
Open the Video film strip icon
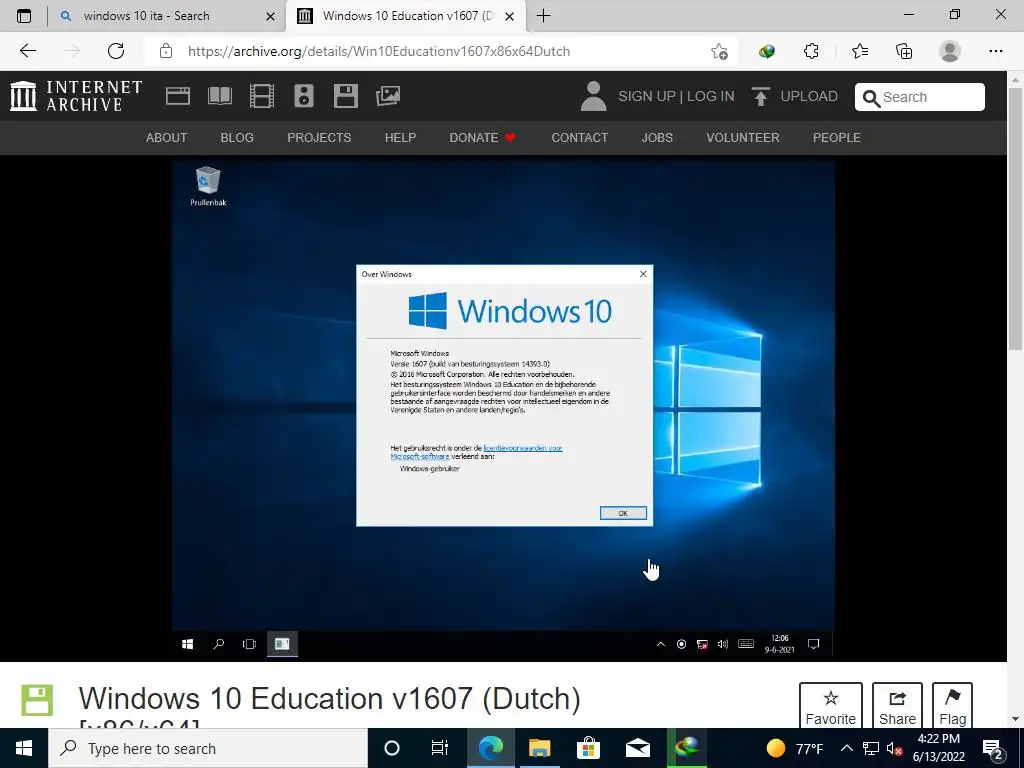coord(262,96)
